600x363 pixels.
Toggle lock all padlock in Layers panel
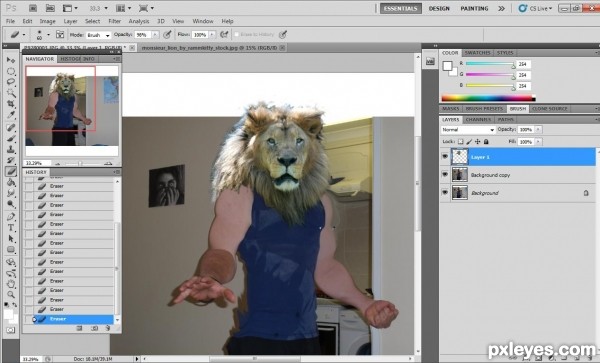[x=486, y=142]
